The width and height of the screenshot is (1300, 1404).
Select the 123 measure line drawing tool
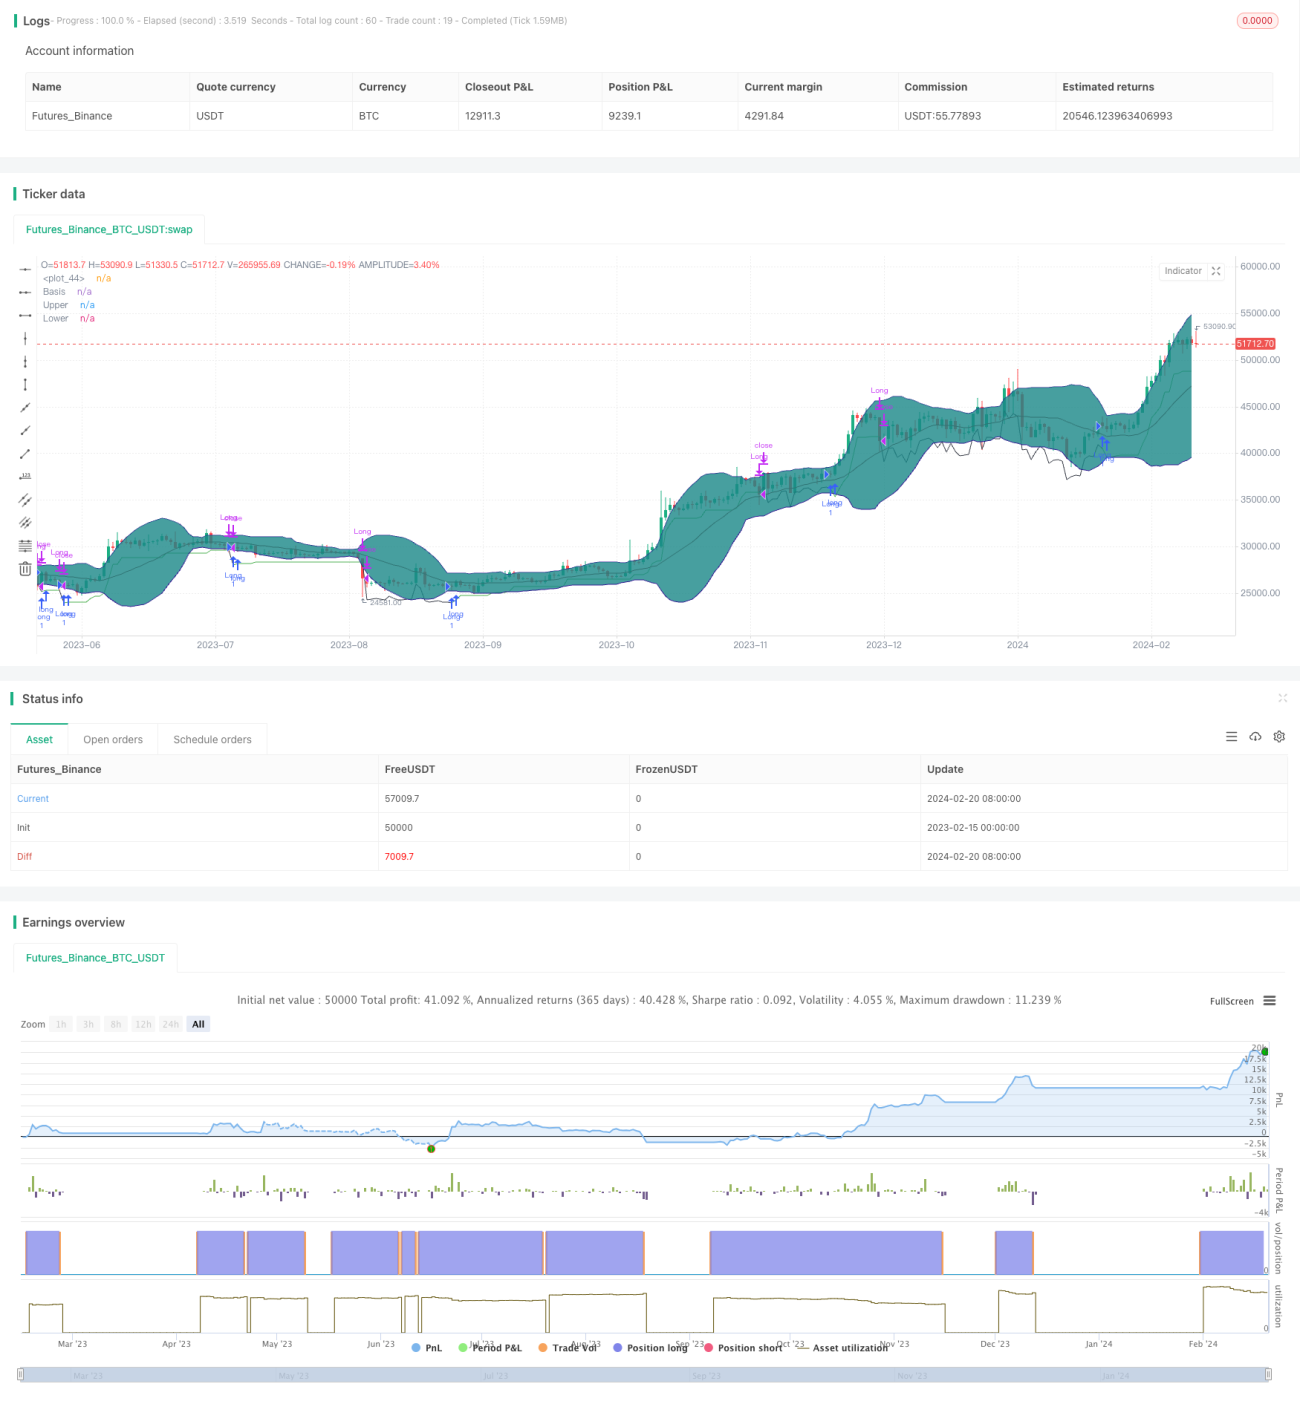tap(25, 476)
